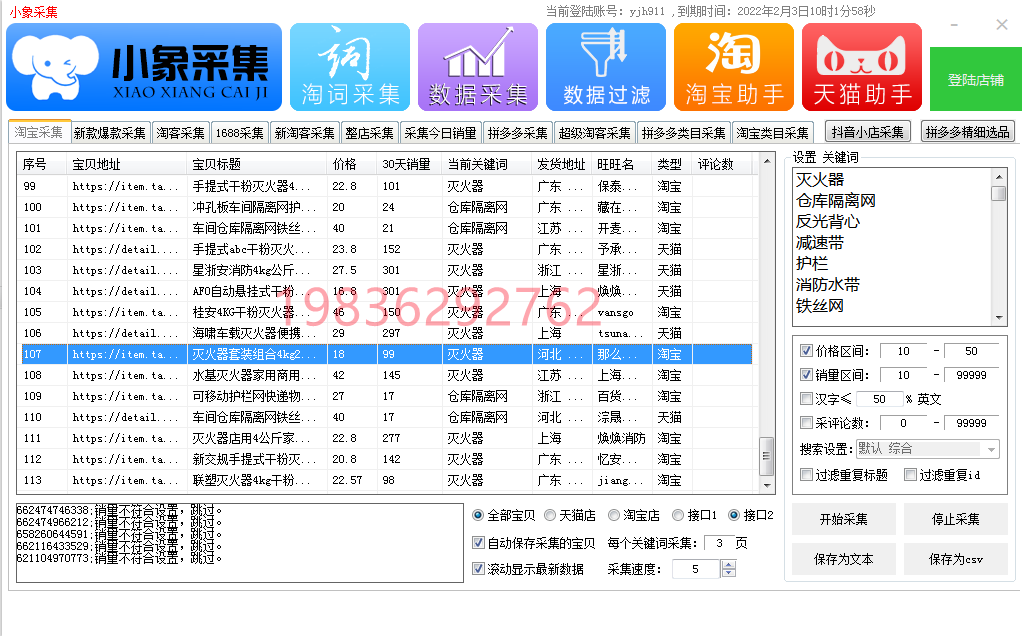Minimize the 小象采集 window
The height and width of the screenshot is (636, 1026).
954,25
